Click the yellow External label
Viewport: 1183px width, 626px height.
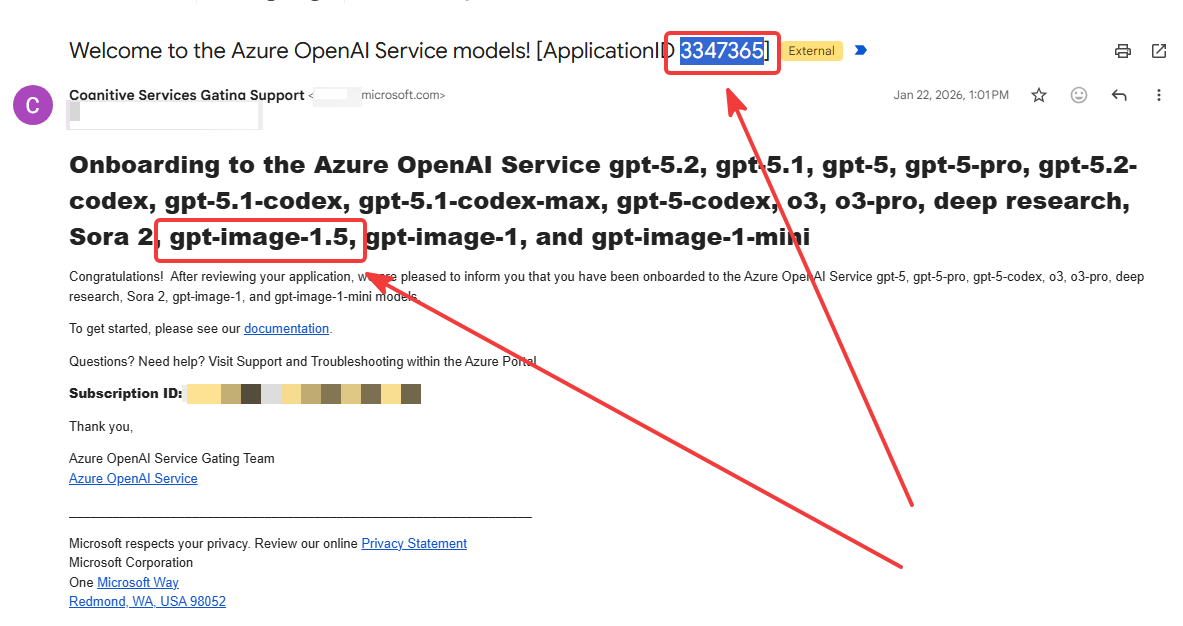pyautogui.click(x=812, y=51)
